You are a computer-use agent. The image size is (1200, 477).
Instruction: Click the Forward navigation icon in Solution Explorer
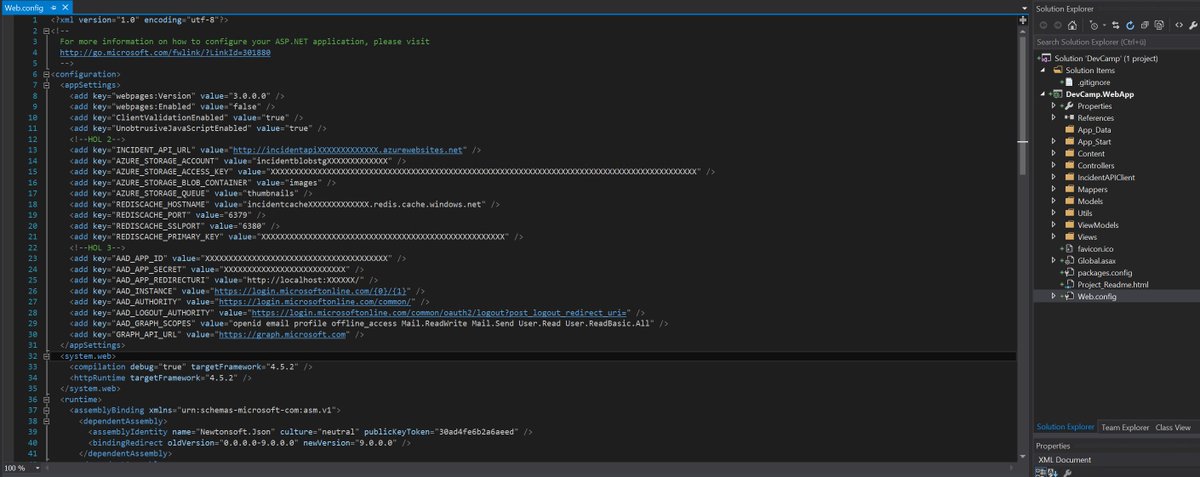point(1057,26)
